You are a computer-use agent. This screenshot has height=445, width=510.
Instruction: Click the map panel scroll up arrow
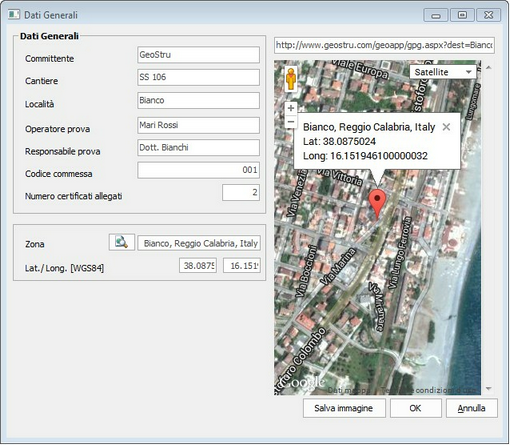[x=489, y=68]
